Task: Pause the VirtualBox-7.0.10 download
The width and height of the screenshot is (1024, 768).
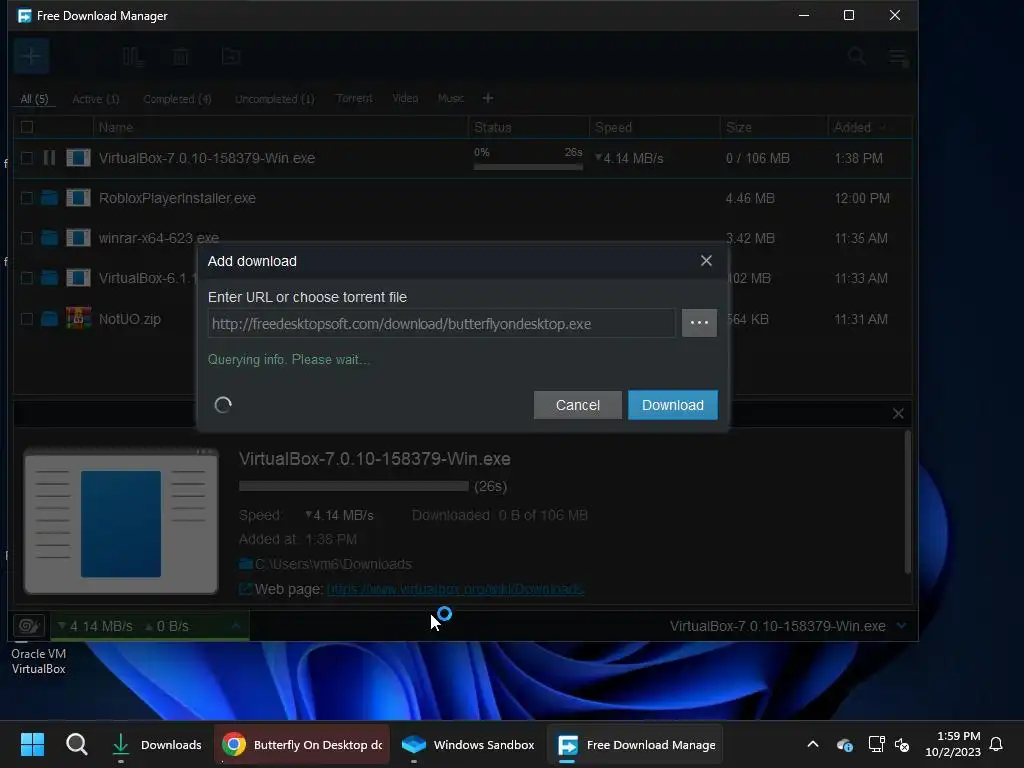Action: click(x=50, y=158)
